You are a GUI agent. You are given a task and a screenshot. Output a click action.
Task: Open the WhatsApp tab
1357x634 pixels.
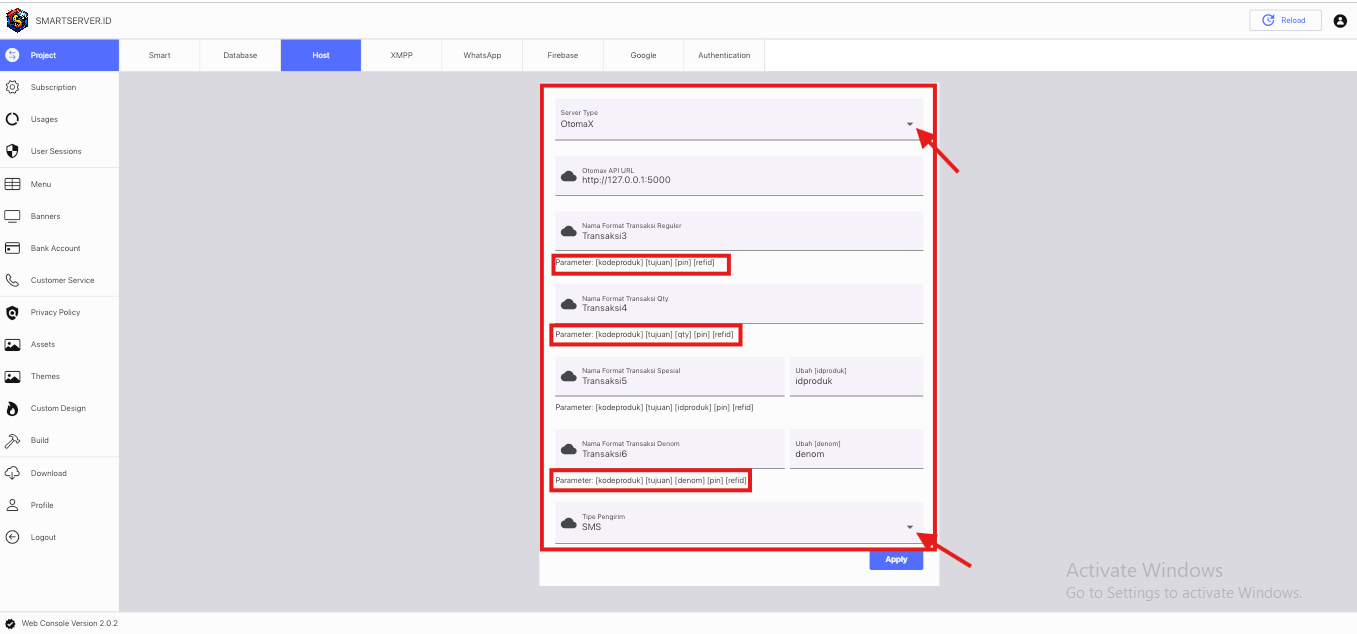(481, 55)
